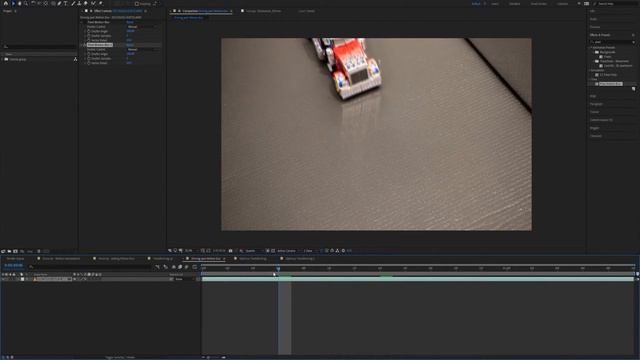Reset the second Pixel Motion Blur effect
The height and width of the screenshot is (360, 640).
coord(131,44)
